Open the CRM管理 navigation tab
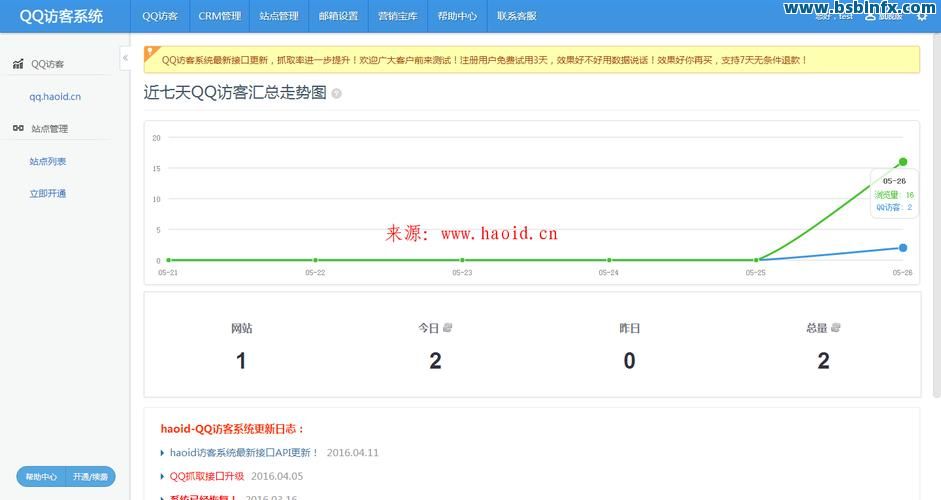The image size is (941, 500). 220,16
